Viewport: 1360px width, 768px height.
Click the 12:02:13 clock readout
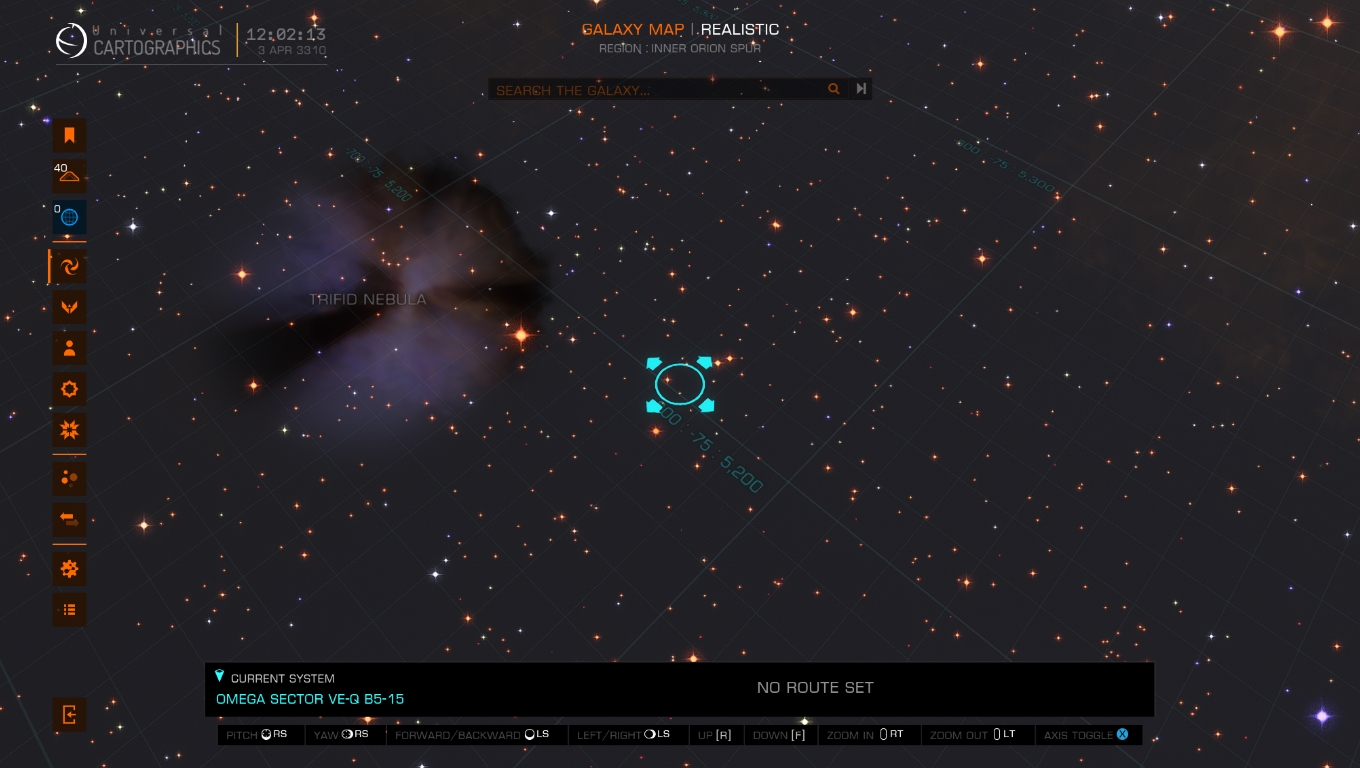tap(286, 34)
